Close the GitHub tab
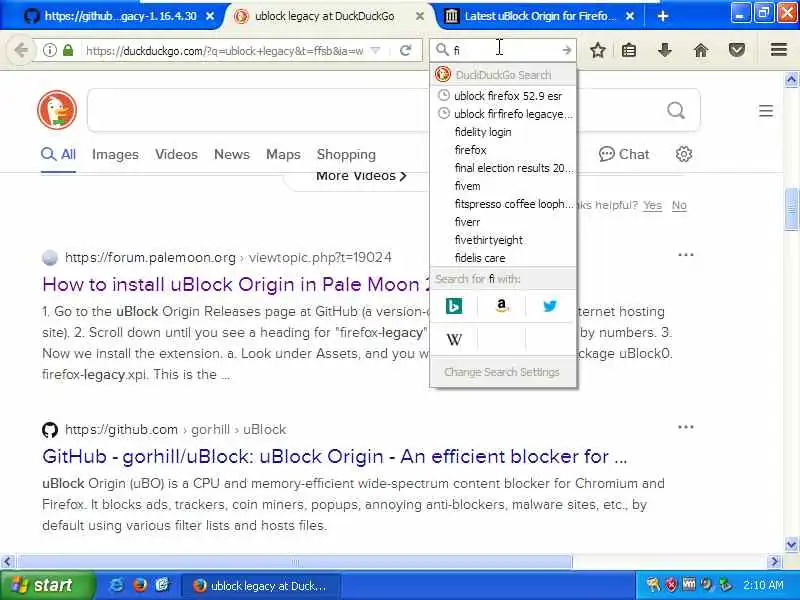This screenshot has width=800, height=600. [210, 16]
